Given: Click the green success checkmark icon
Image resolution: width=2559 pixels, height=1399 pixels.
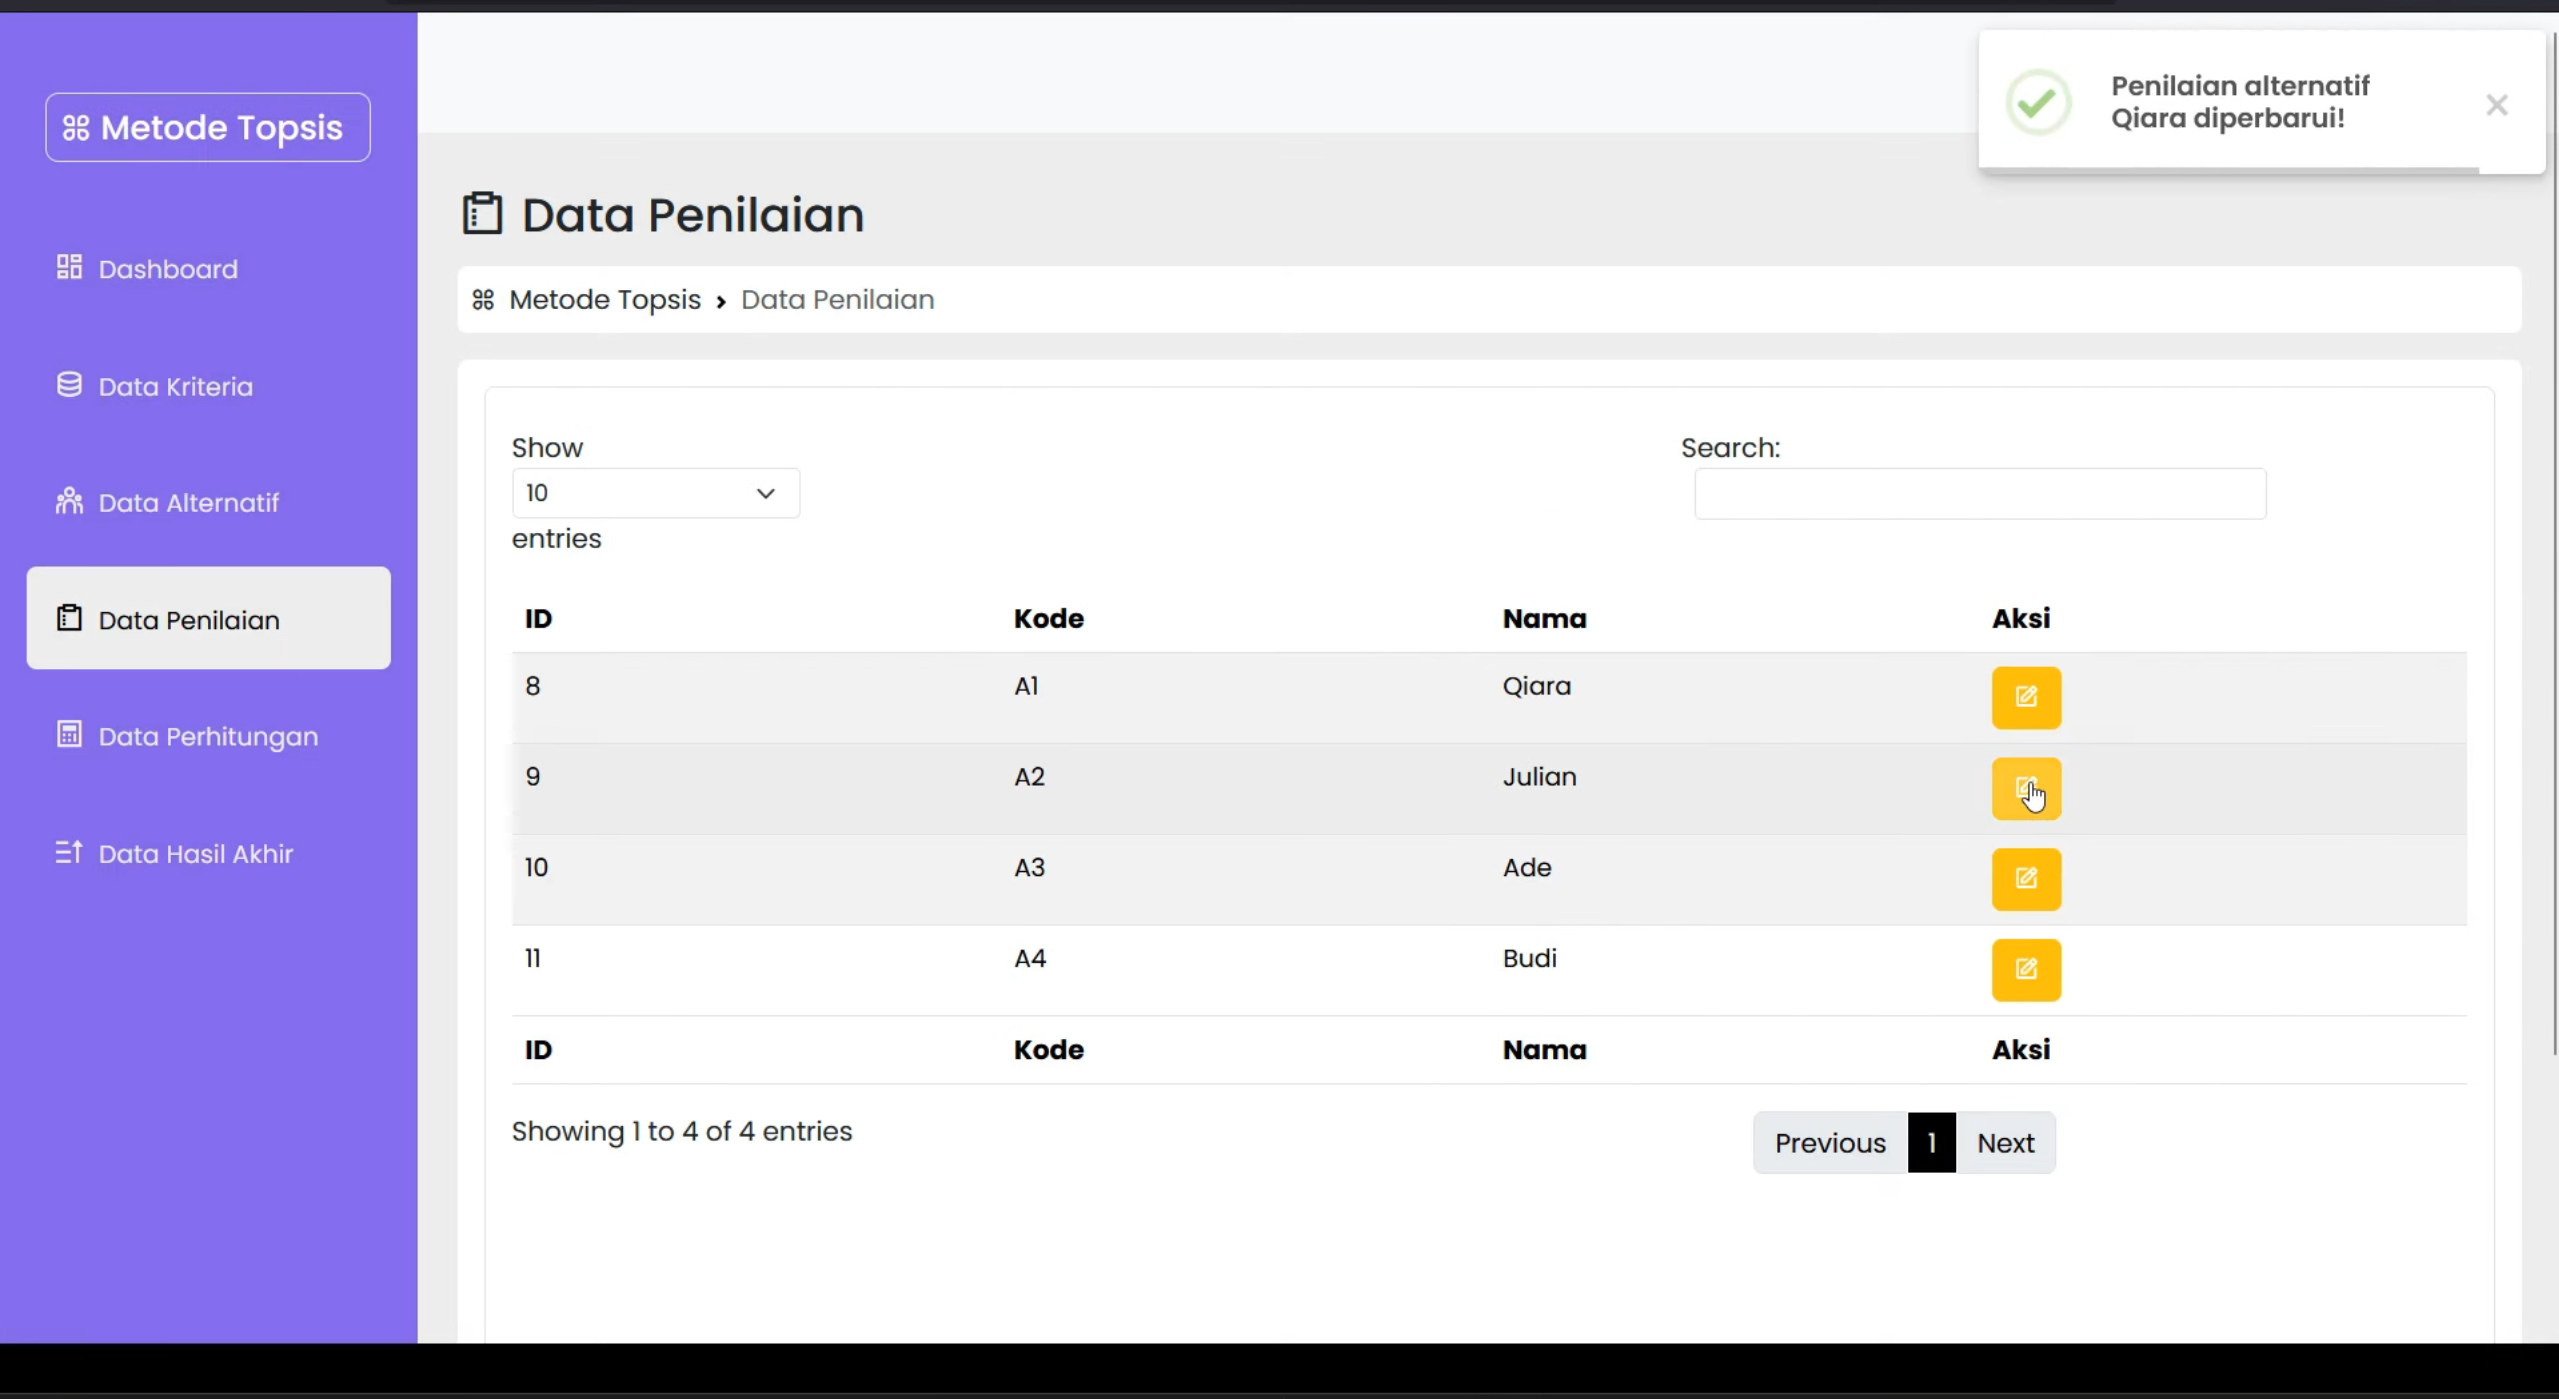Looking at the screenshot, I should 2038,102.
